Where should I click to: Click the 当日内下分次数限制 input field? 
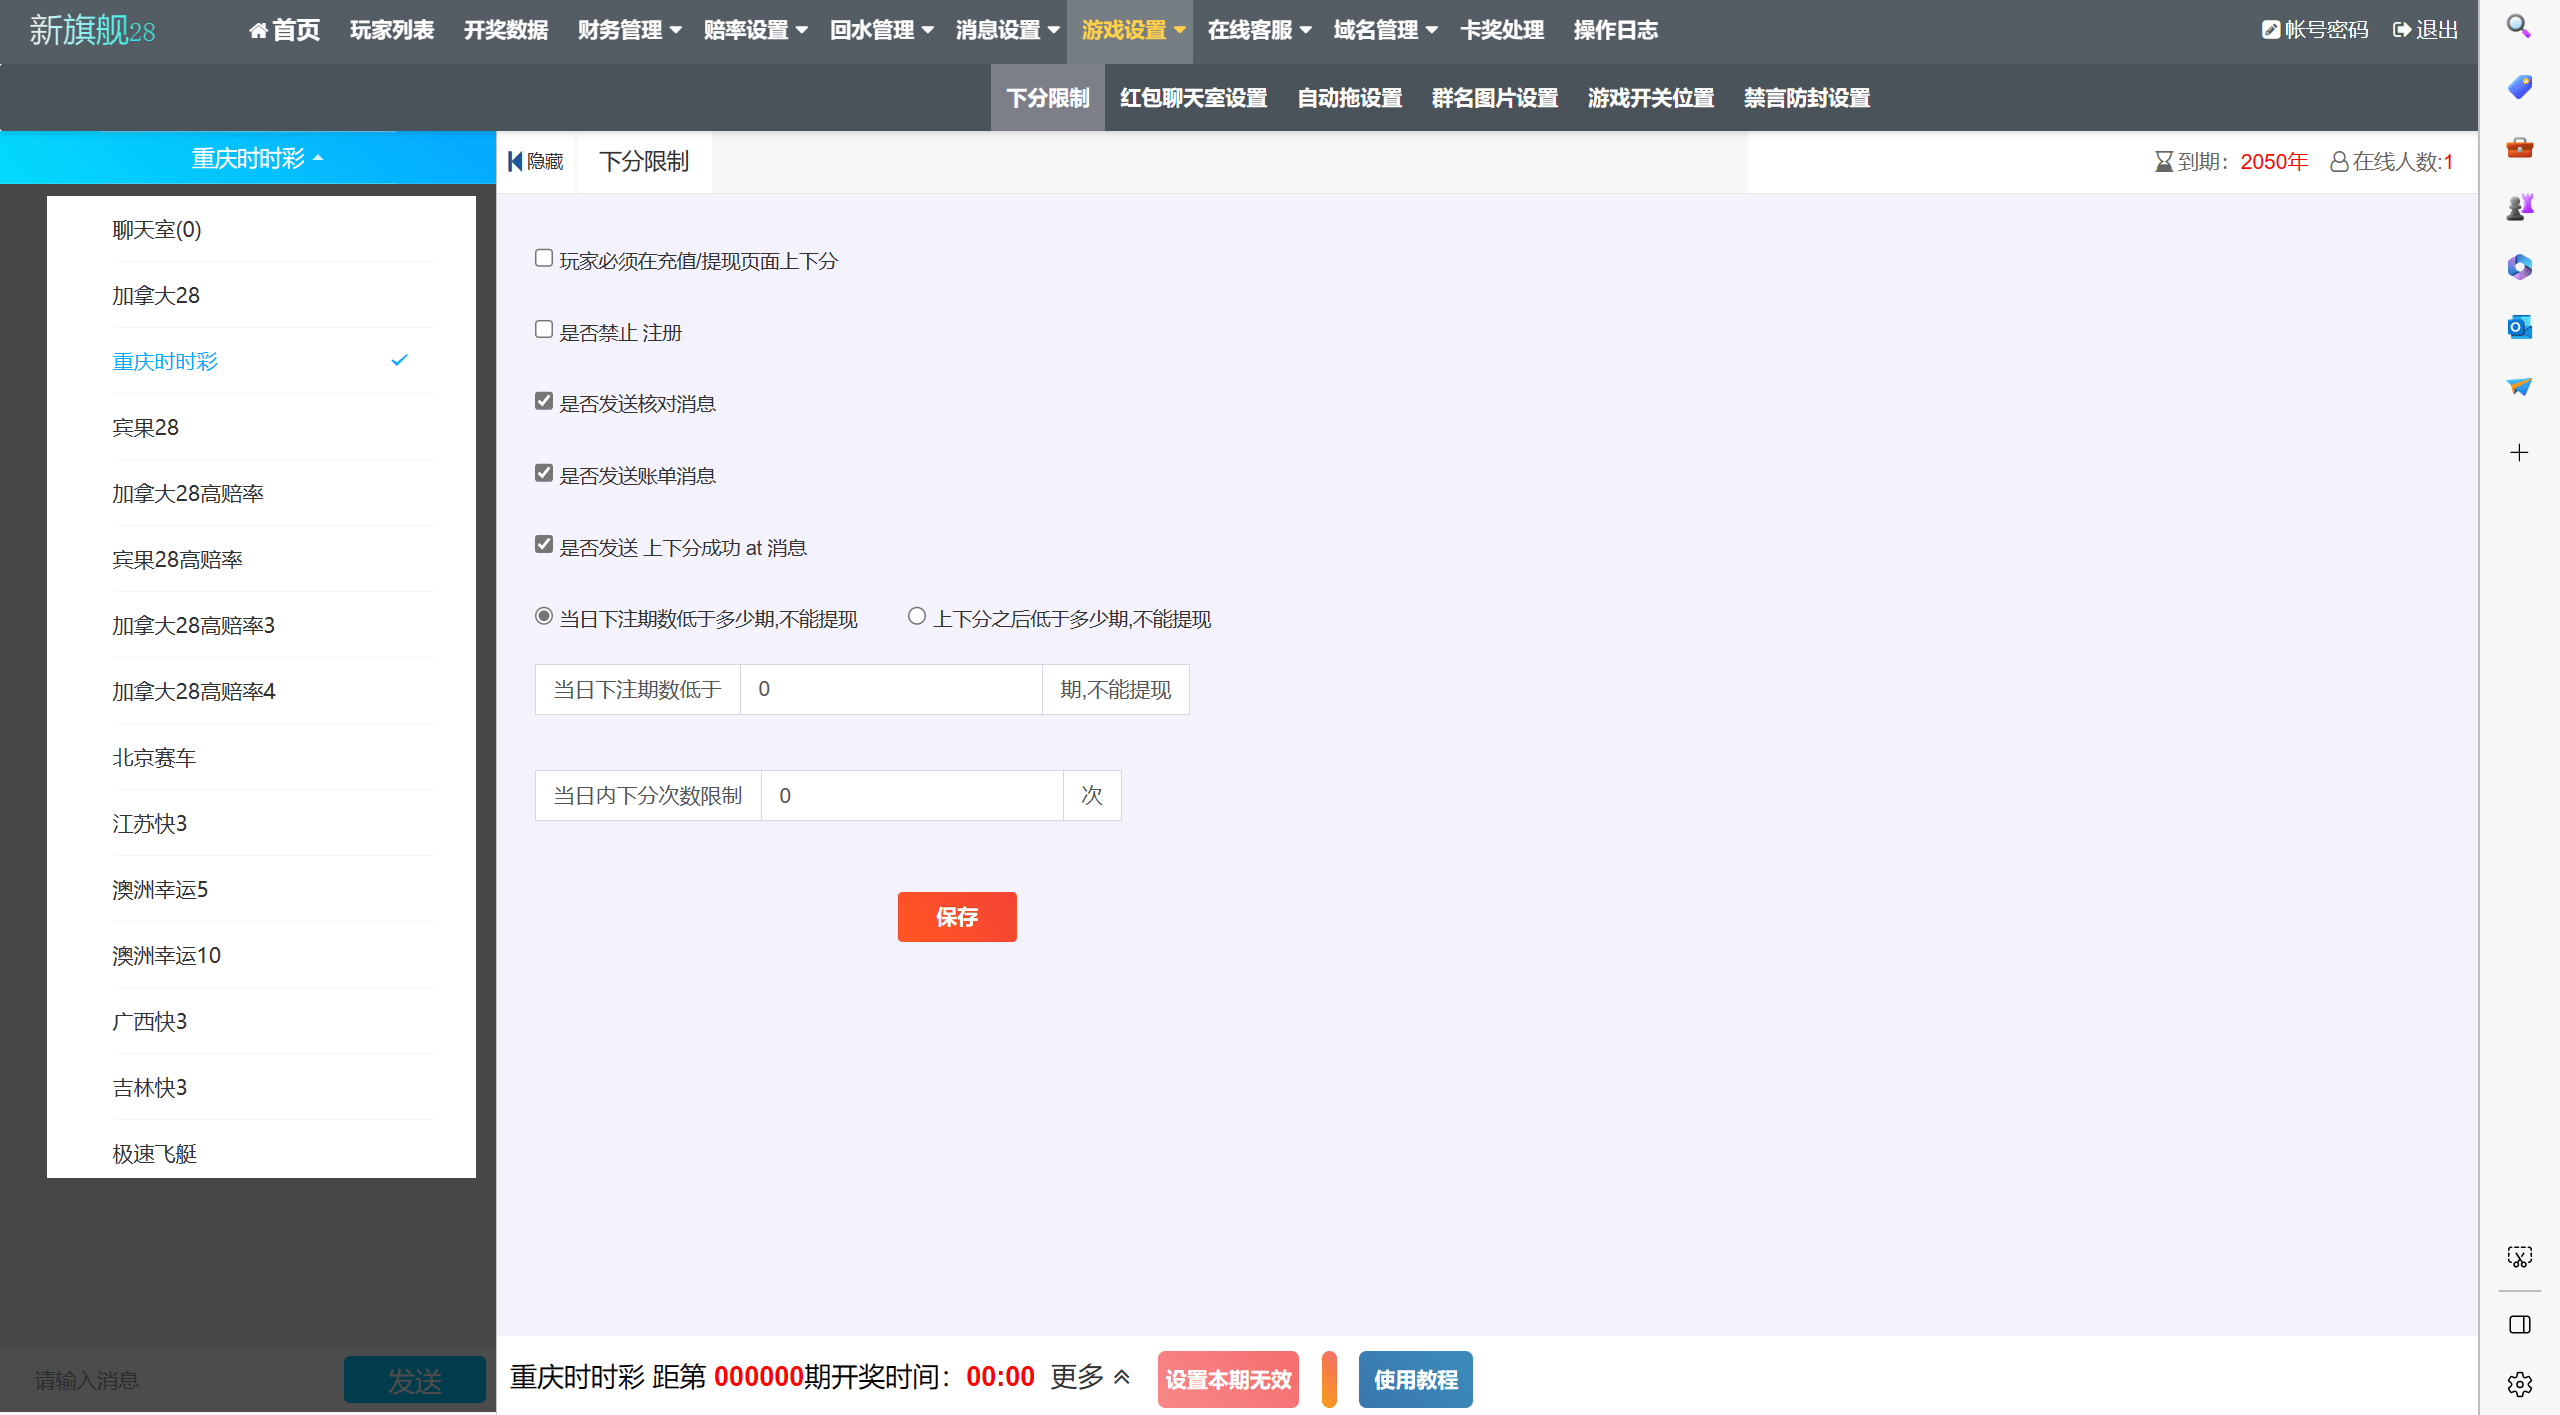[x=912, y=796]
